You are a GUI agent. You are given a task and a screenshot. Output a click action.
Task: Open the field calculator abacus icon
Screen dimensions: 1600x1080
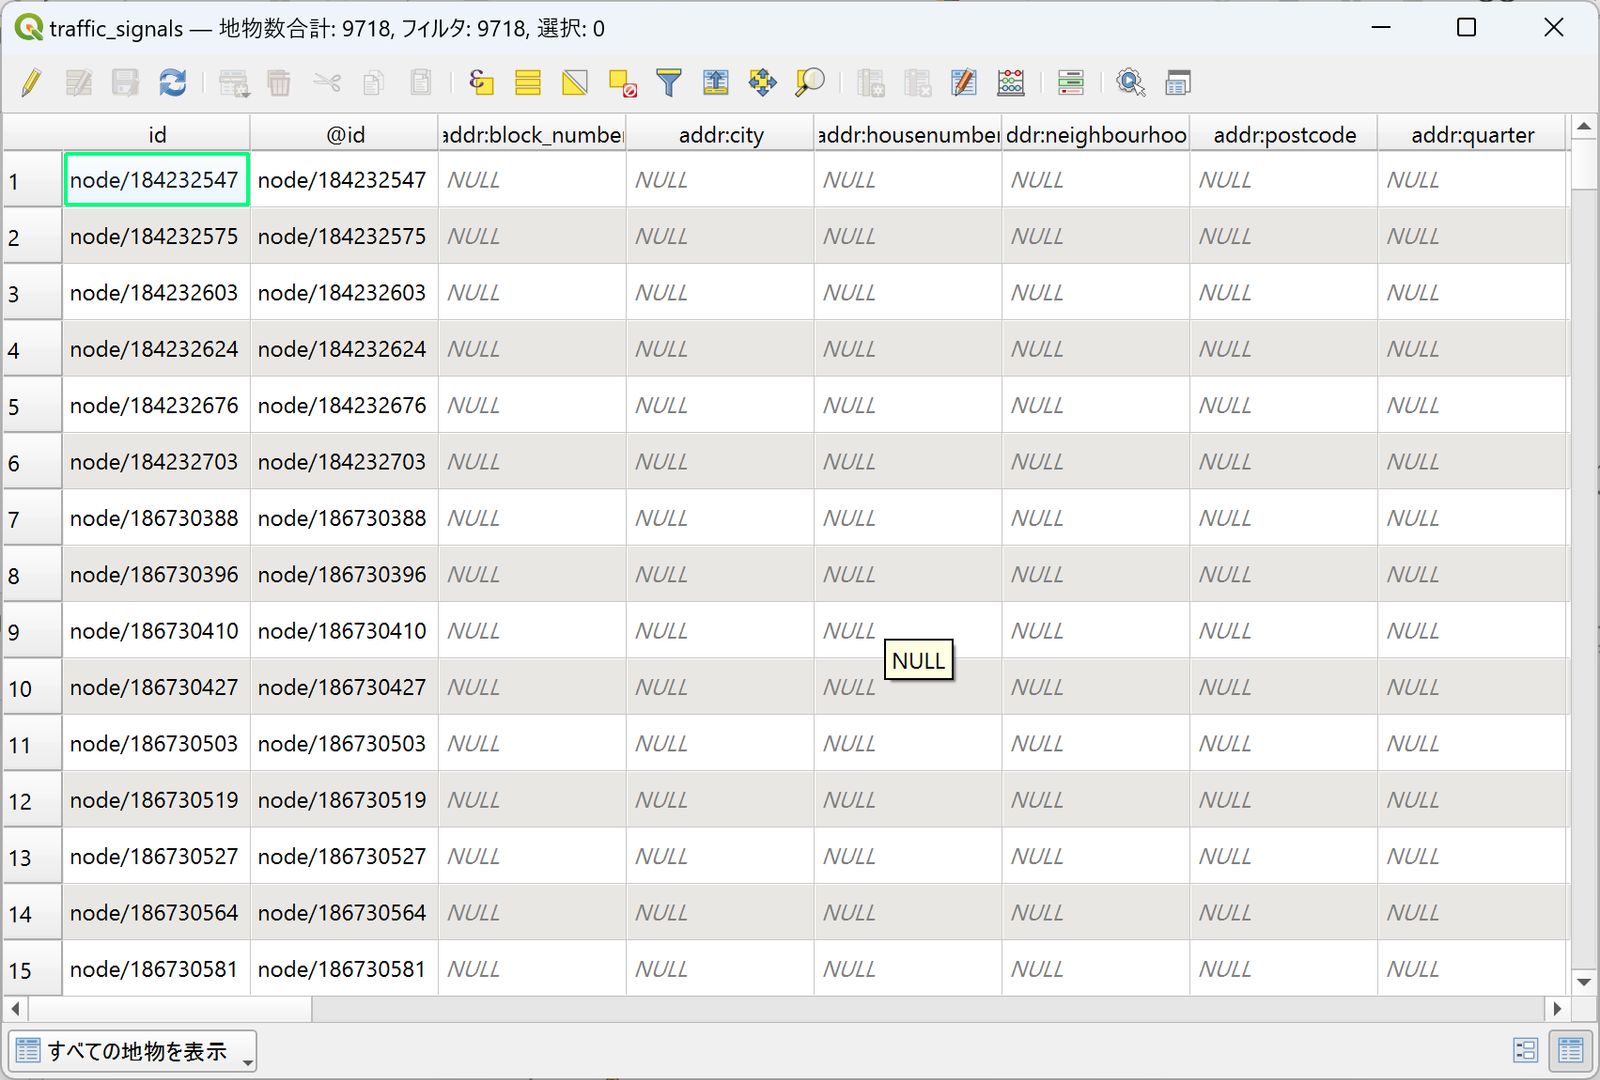1011,83
